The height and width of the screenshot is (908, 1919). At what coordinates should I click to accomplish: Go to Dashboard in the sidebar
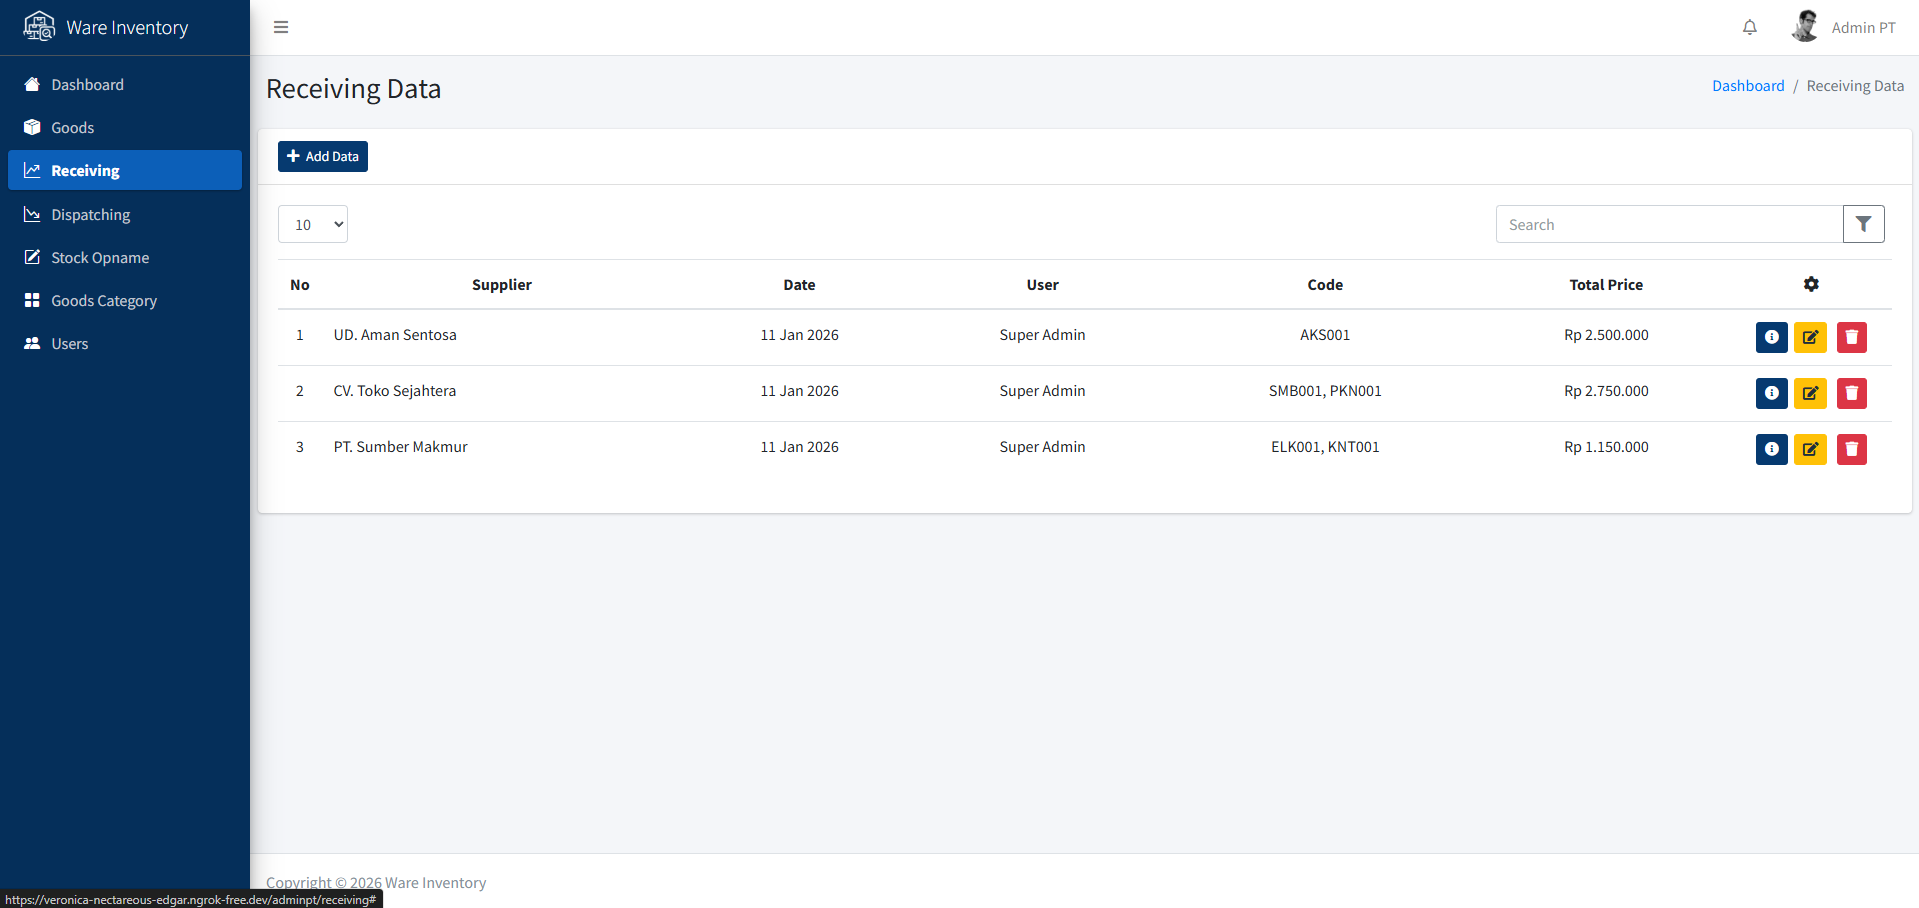tap(87, 85)
